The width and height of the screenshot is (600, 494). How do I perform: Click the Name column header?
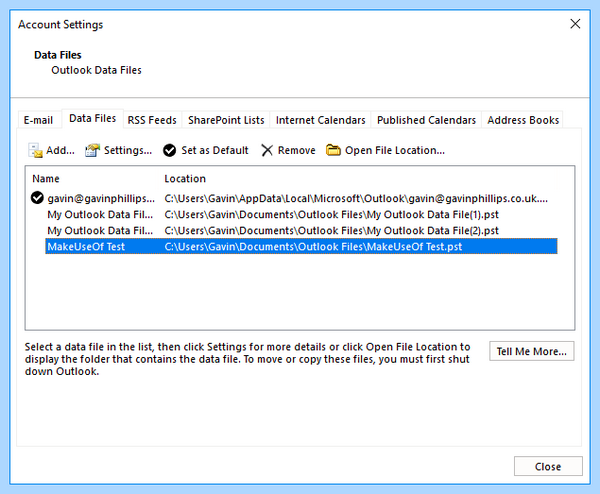(x=46, y=179)
